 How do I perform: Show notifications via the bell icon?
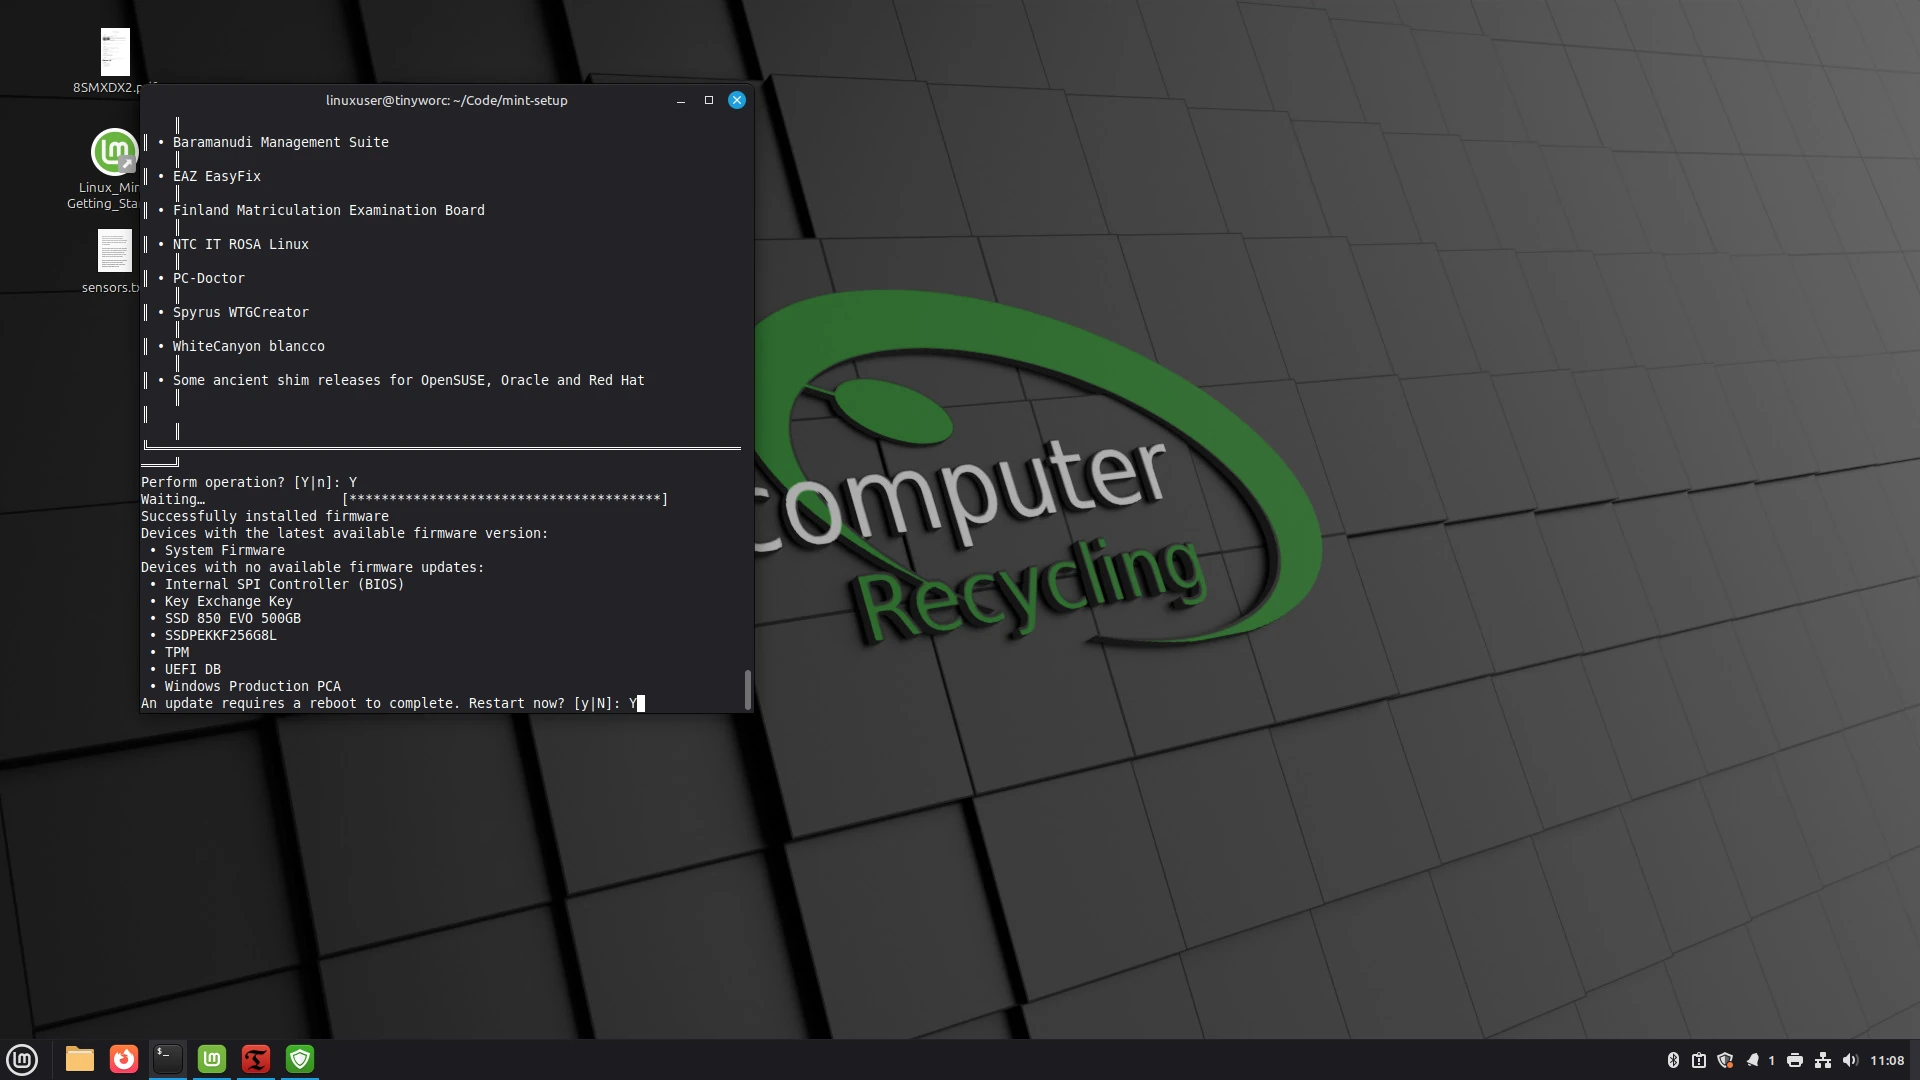[x=1752, y=1060]
